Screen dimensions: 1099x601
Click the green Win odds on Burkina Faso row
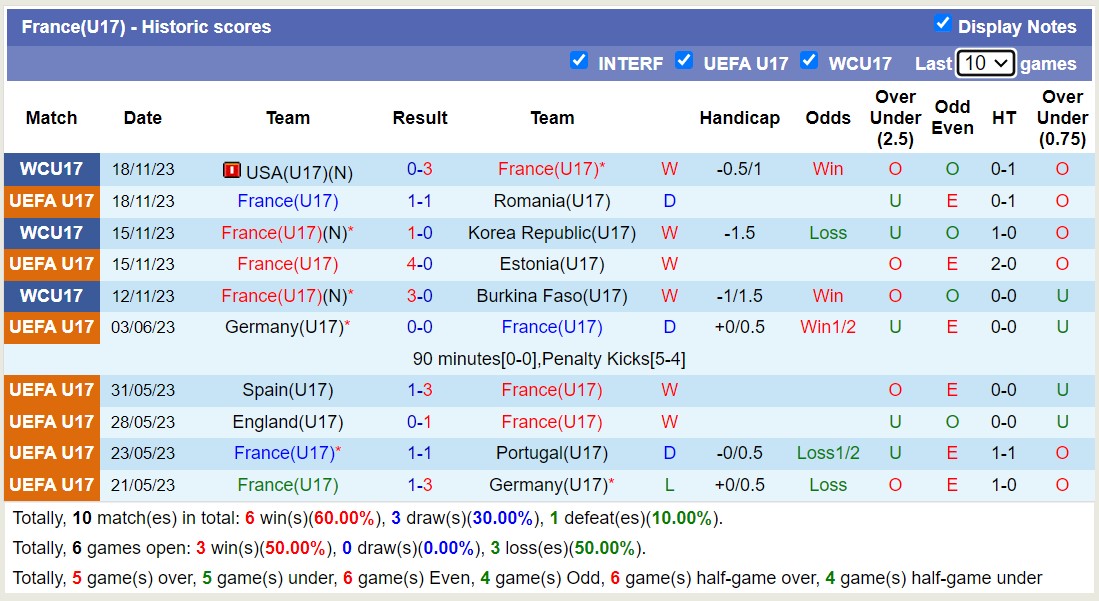coord(828,296)
